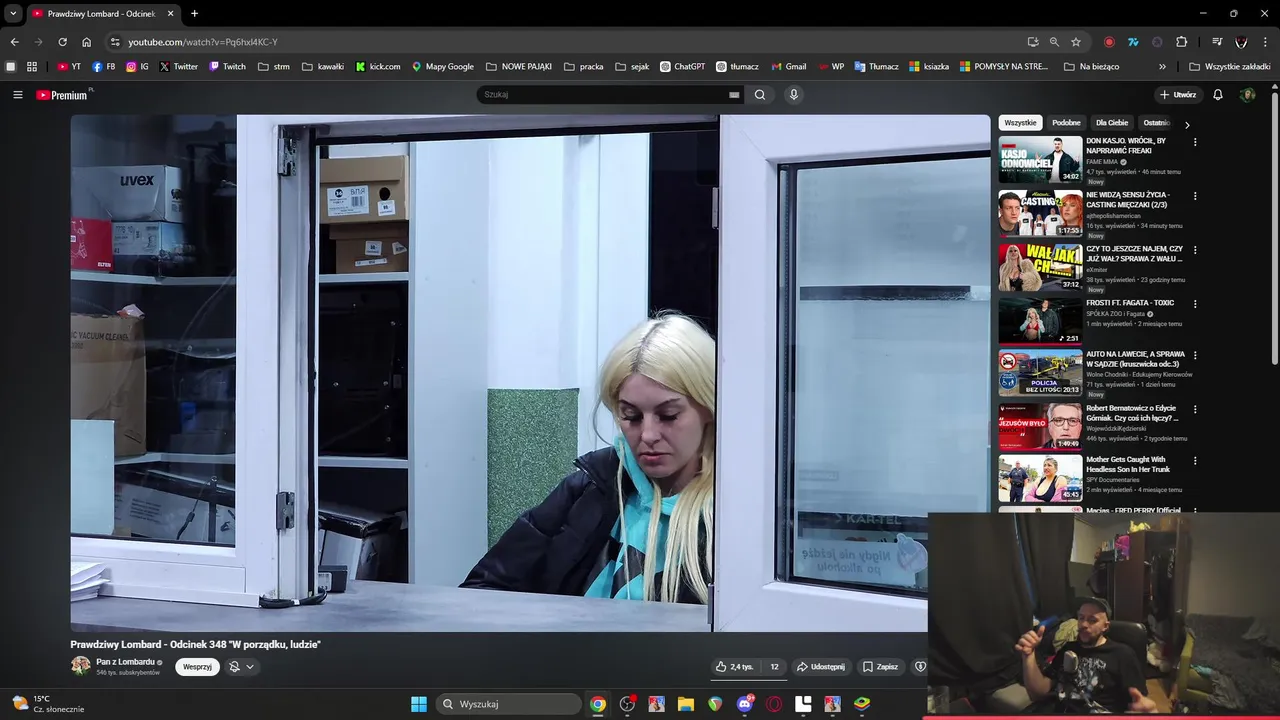Bookmark this page with the star icon
The height and width of the screenshot is (720, 1280).
[x=1076, y=42]
